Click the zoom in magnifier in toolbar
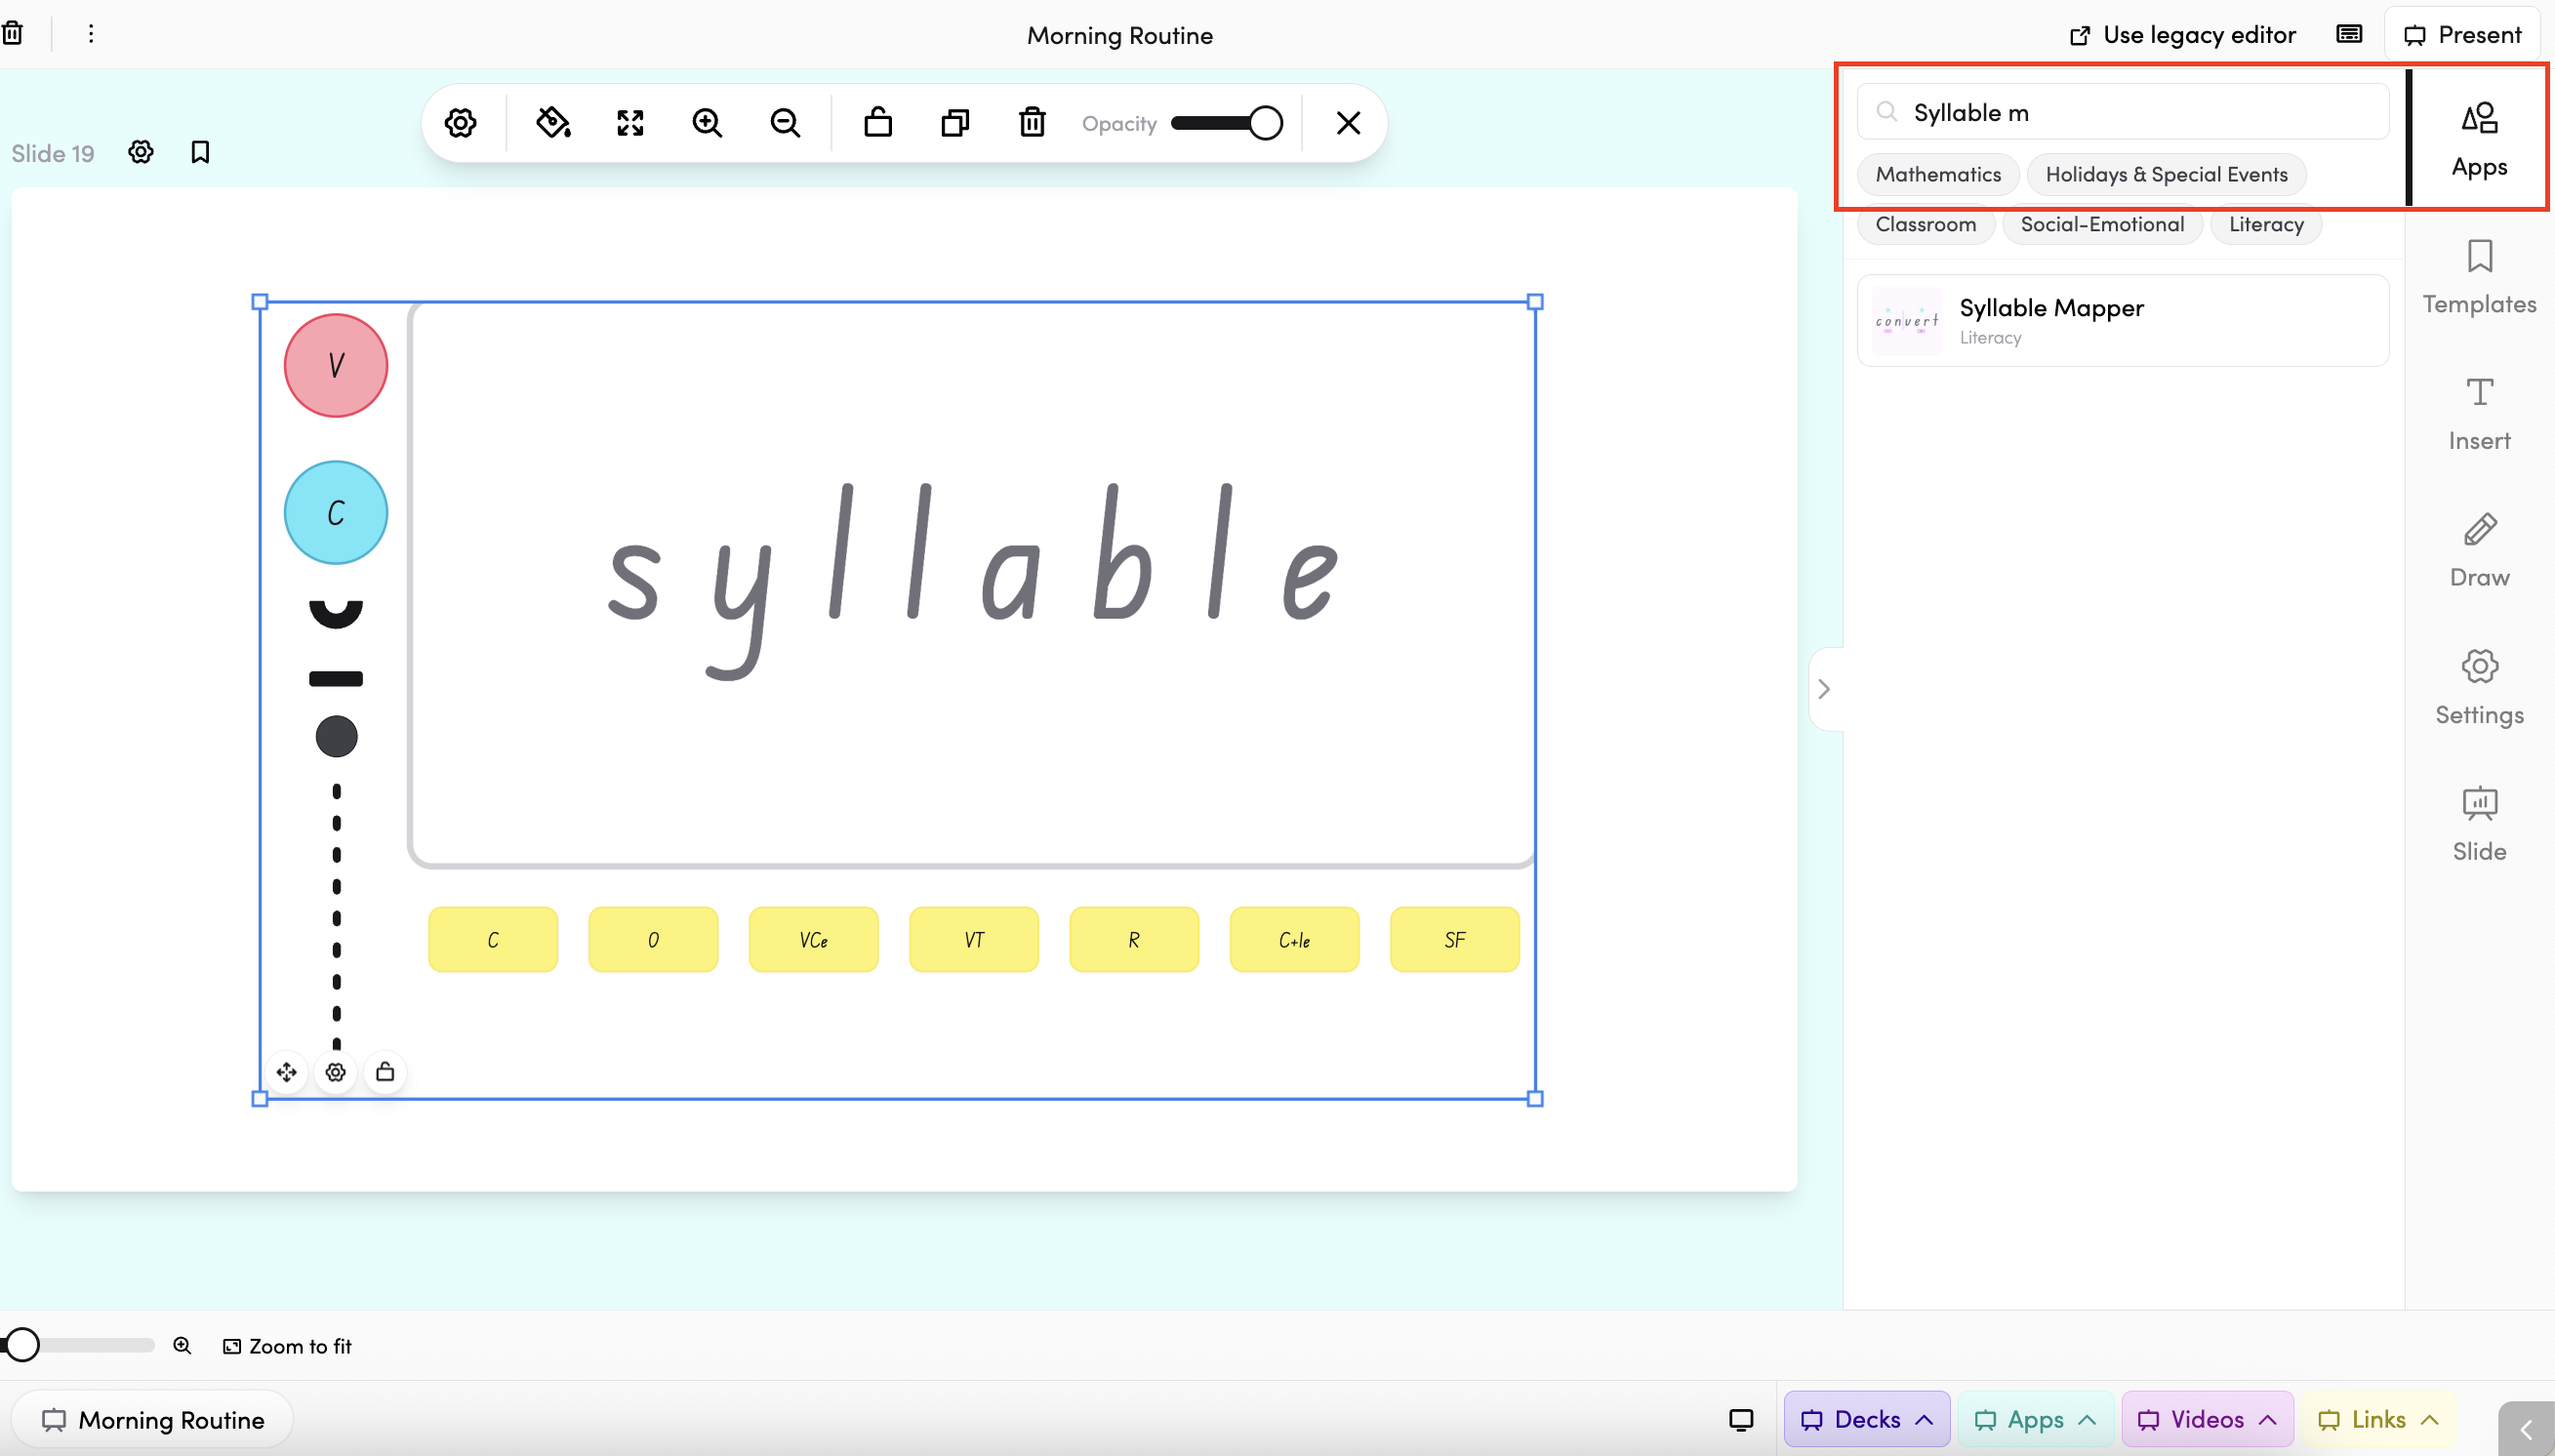The height and width of the screenshot is (1456, 2555). tap(707, 123)
